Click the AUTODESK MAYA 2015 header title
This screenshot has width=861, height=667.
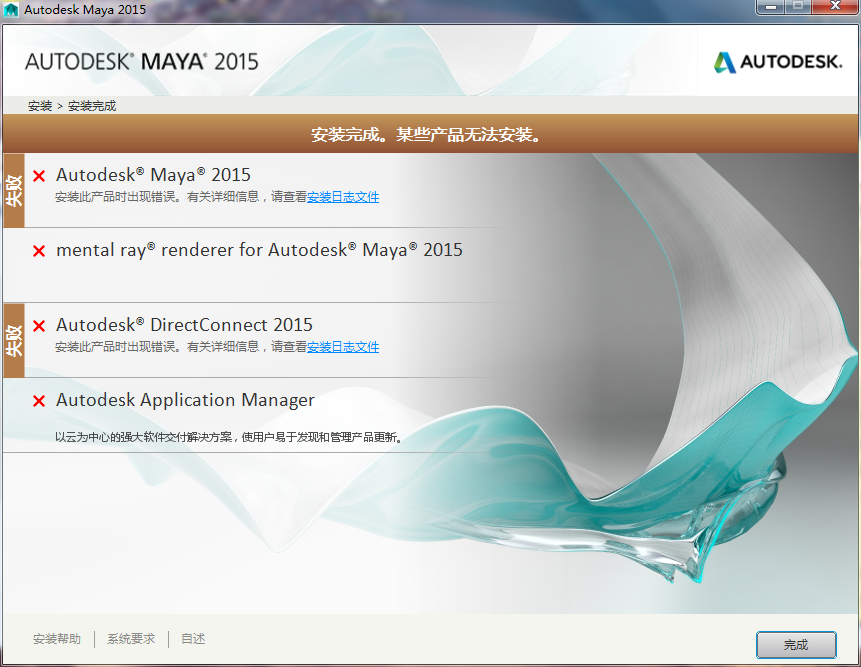(142, 61)
